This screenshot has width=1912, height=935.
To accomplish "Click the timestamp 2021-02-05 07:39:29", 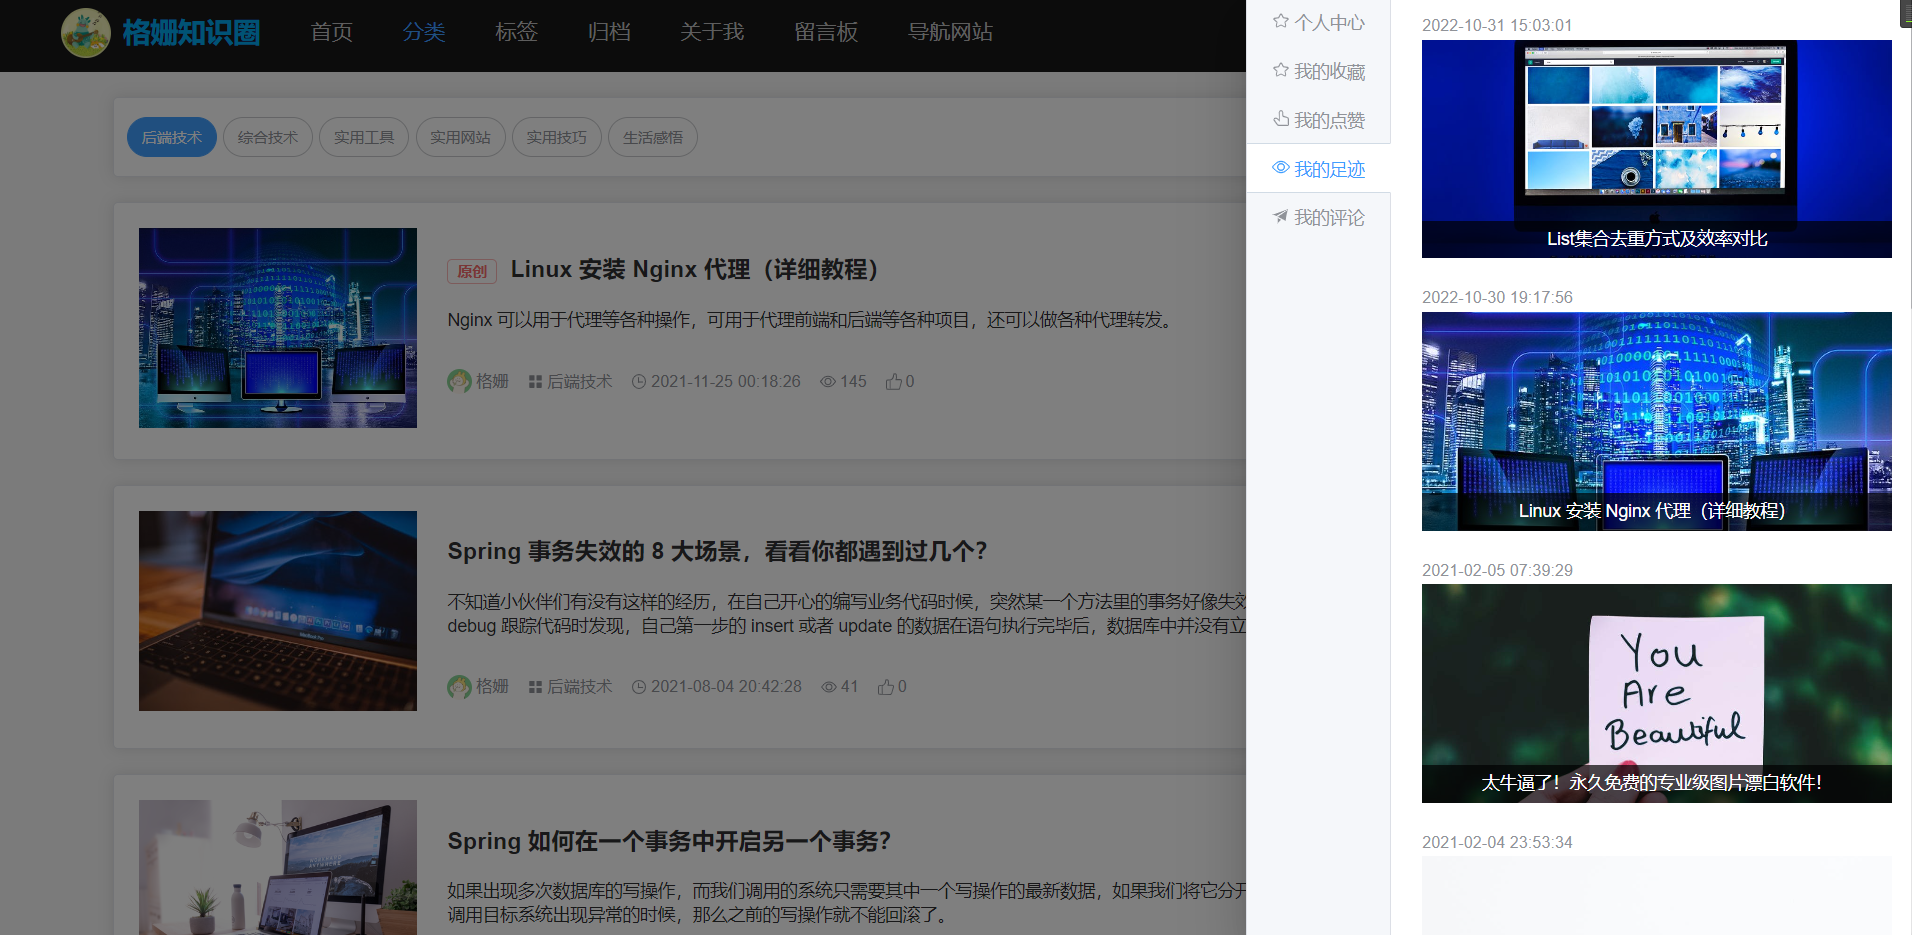I will coord(1497,570).
